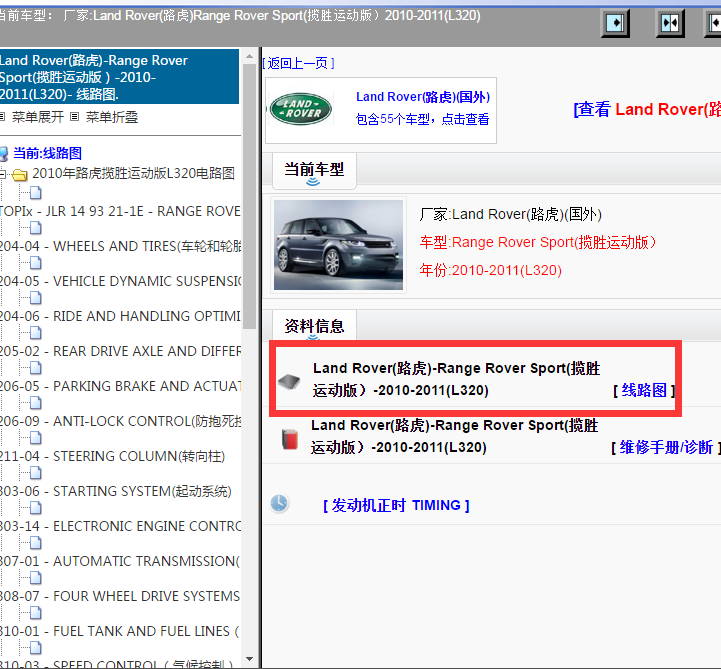Image resolution: width=721 pixels, height=669 pixels.
Task: Open 204-06 RIDE AND HANDLING item
Action: click(x=120, y=316)
